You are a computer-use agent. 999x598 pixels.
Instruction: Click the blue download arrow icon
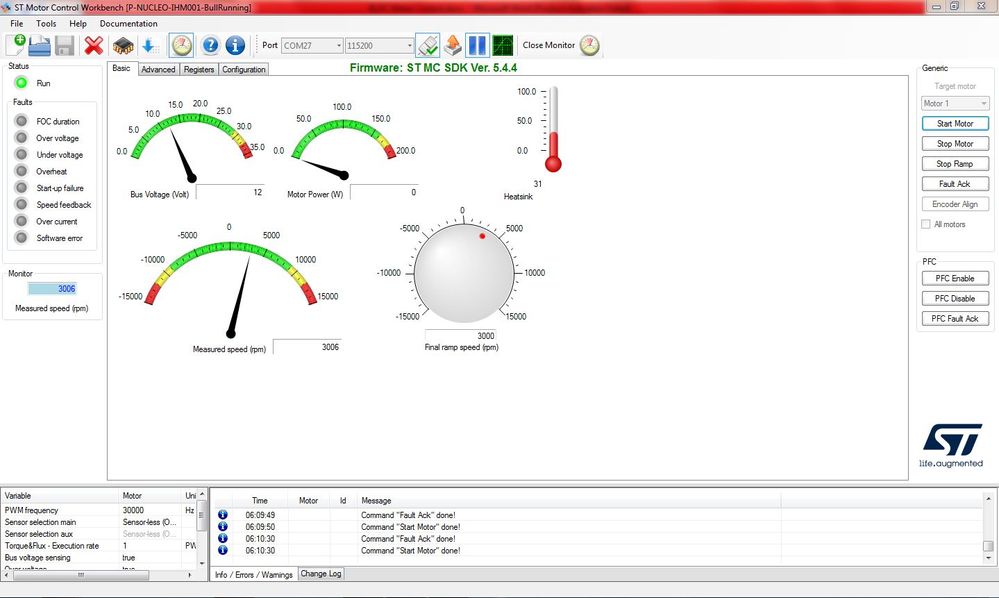coord(149,45)
